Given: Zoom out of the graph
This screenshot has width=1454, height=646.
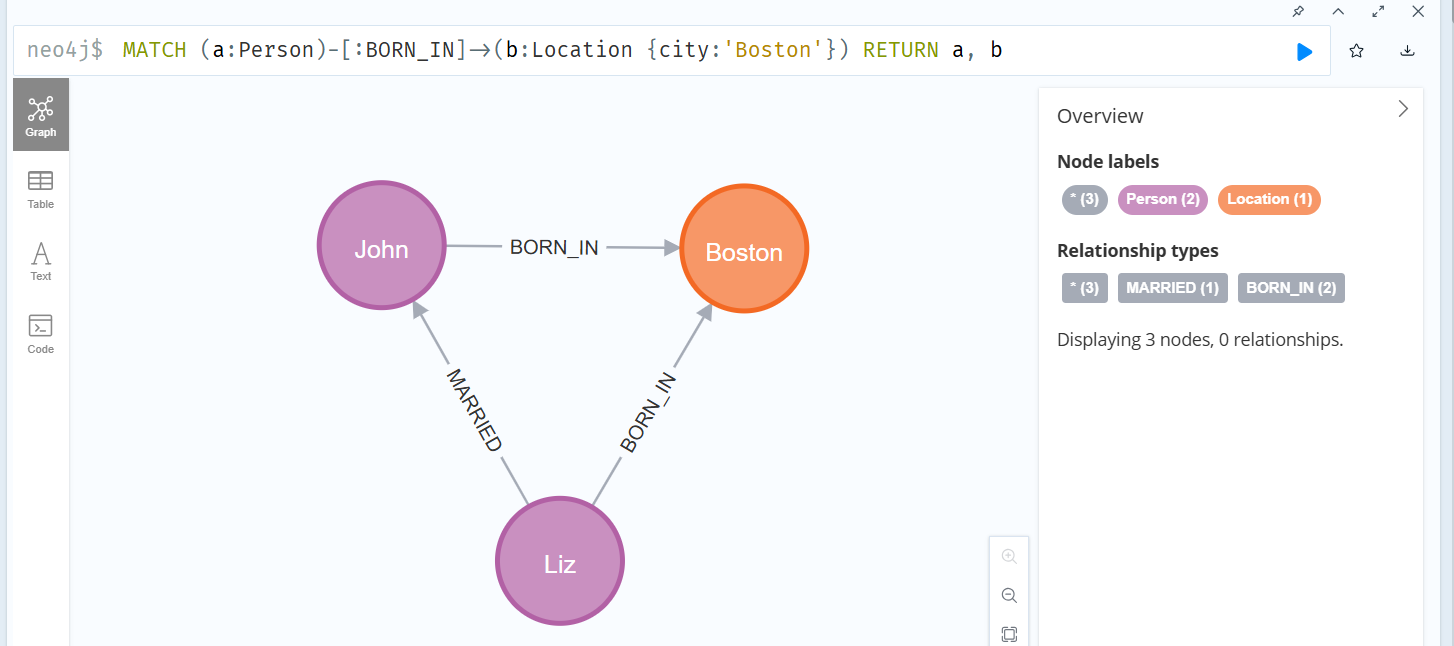Looking at the screenshot, I should click(x=1009, y=595).
